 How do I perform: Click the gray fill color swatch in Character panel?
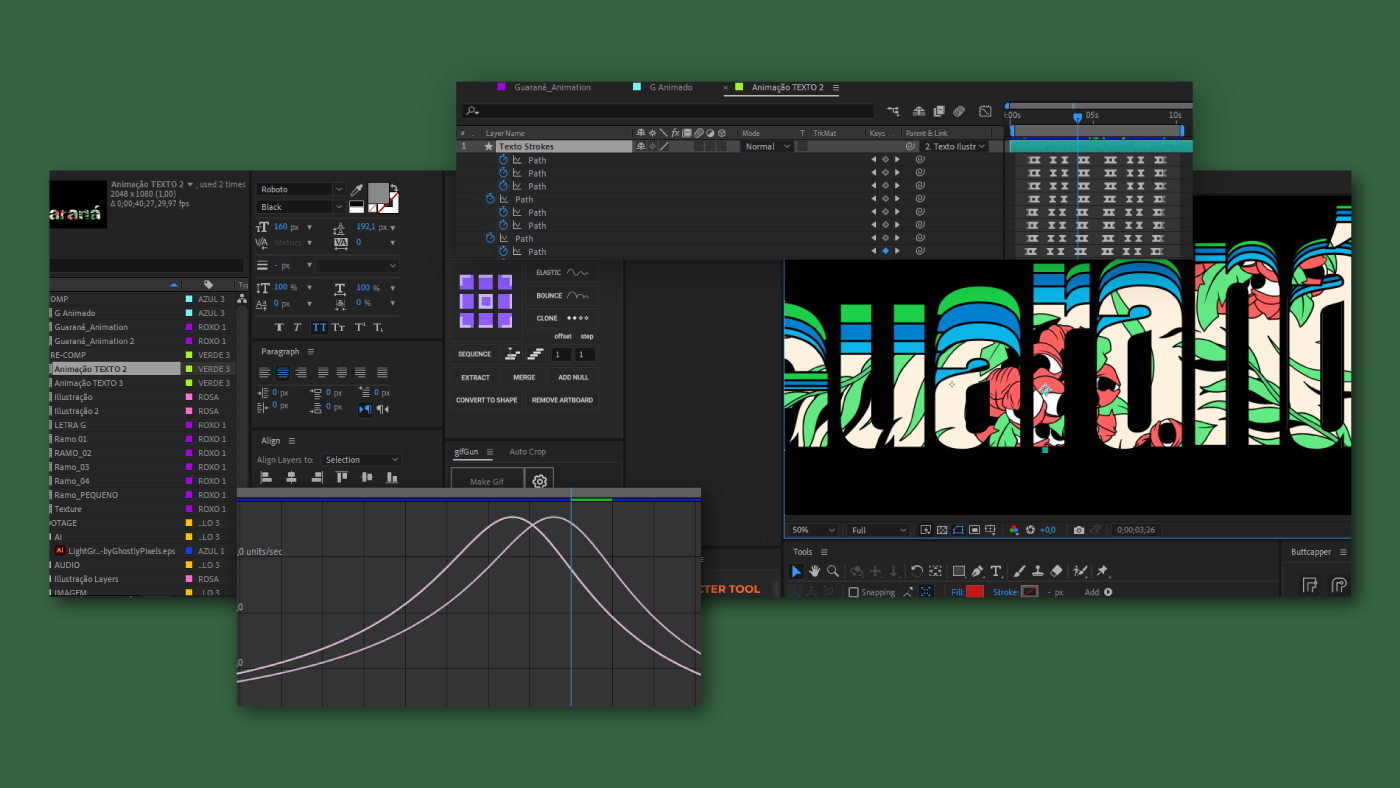[x=378, y=194]
